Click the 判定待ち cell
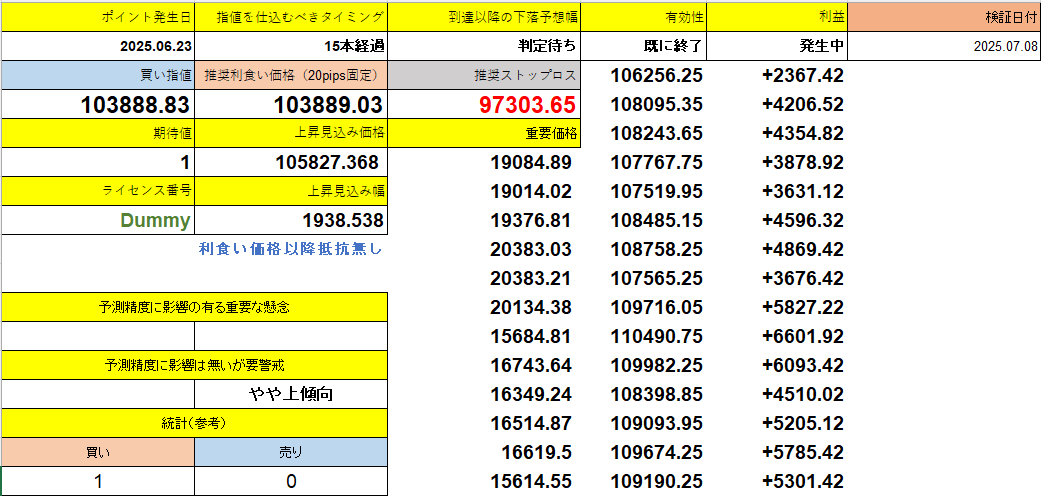This screenshot has width=1041, height=496. point(484,46)
